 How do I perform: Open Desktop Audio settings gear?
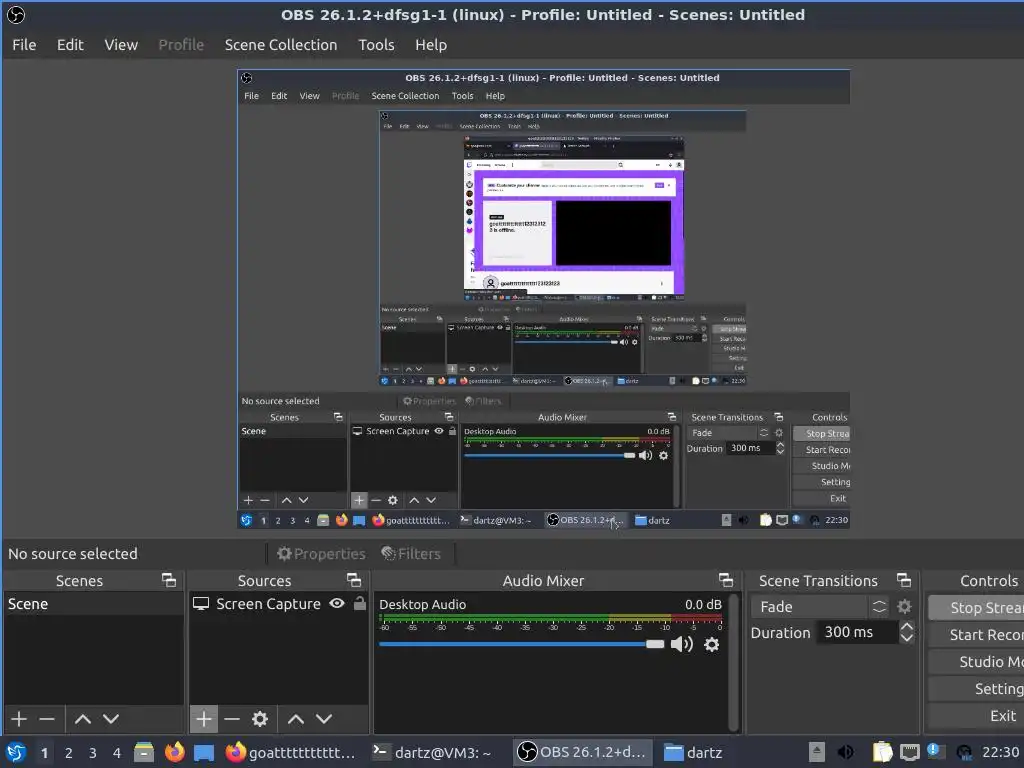point(712,645)
